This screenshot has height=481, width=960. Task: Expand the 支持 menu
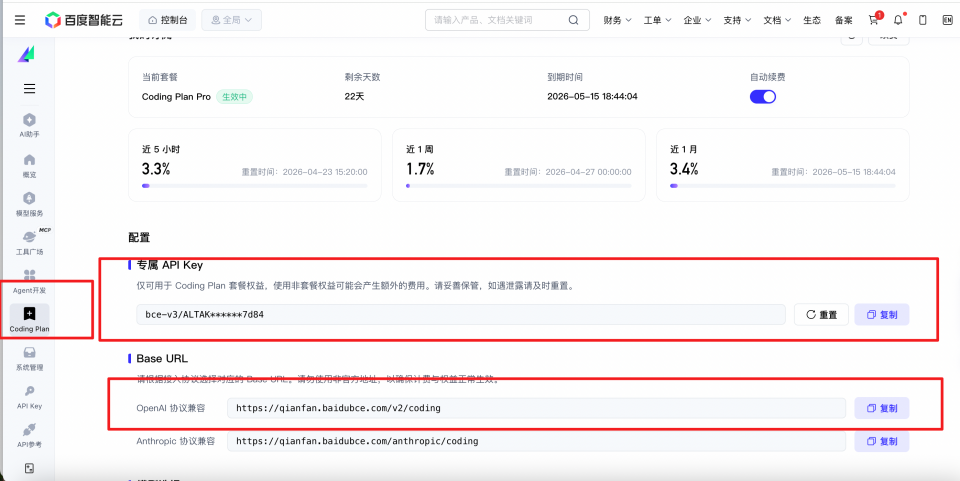(737, 20)
